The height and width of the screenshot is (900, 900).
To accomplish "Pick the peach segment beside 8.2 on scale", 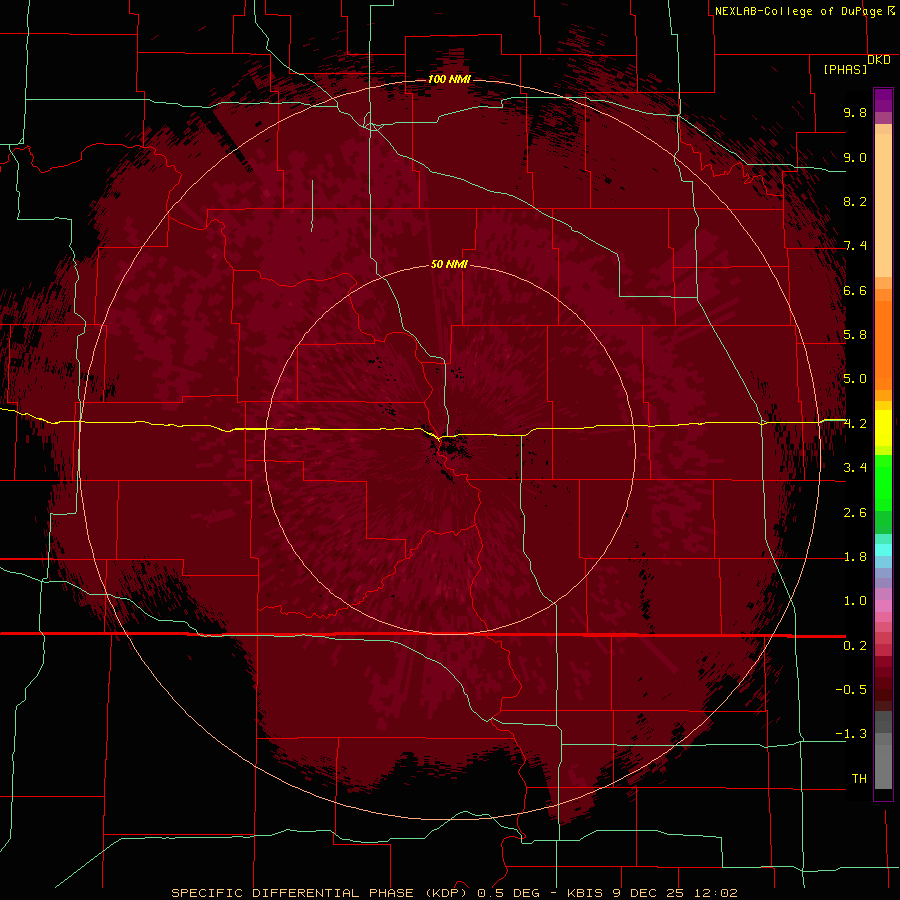I will pos(883,205).
